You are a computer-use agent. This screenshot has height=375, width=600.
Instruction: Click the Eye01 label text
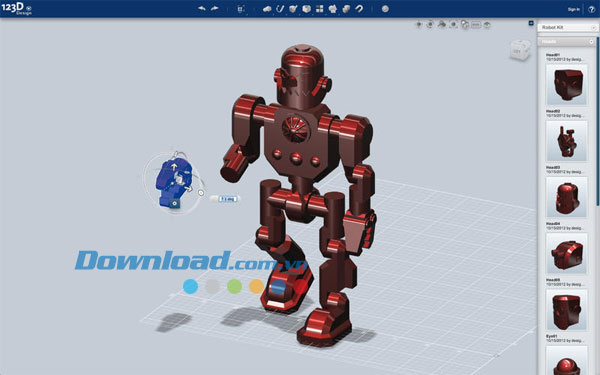coord(551,336)
